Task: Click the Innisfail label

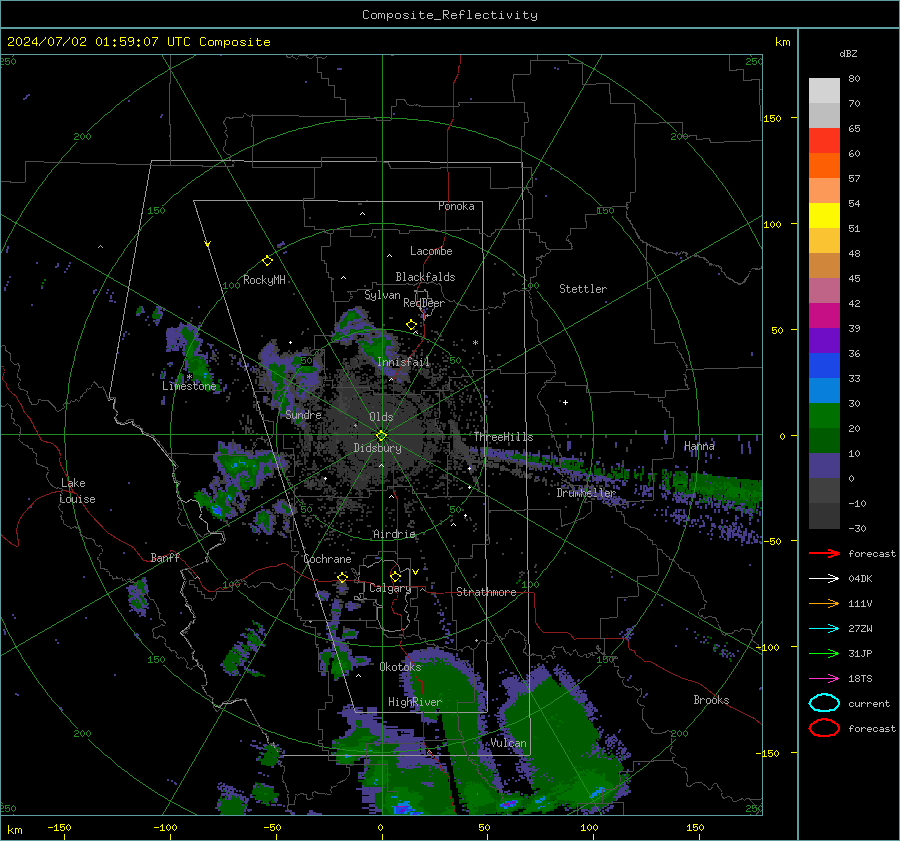Action: 403,362
